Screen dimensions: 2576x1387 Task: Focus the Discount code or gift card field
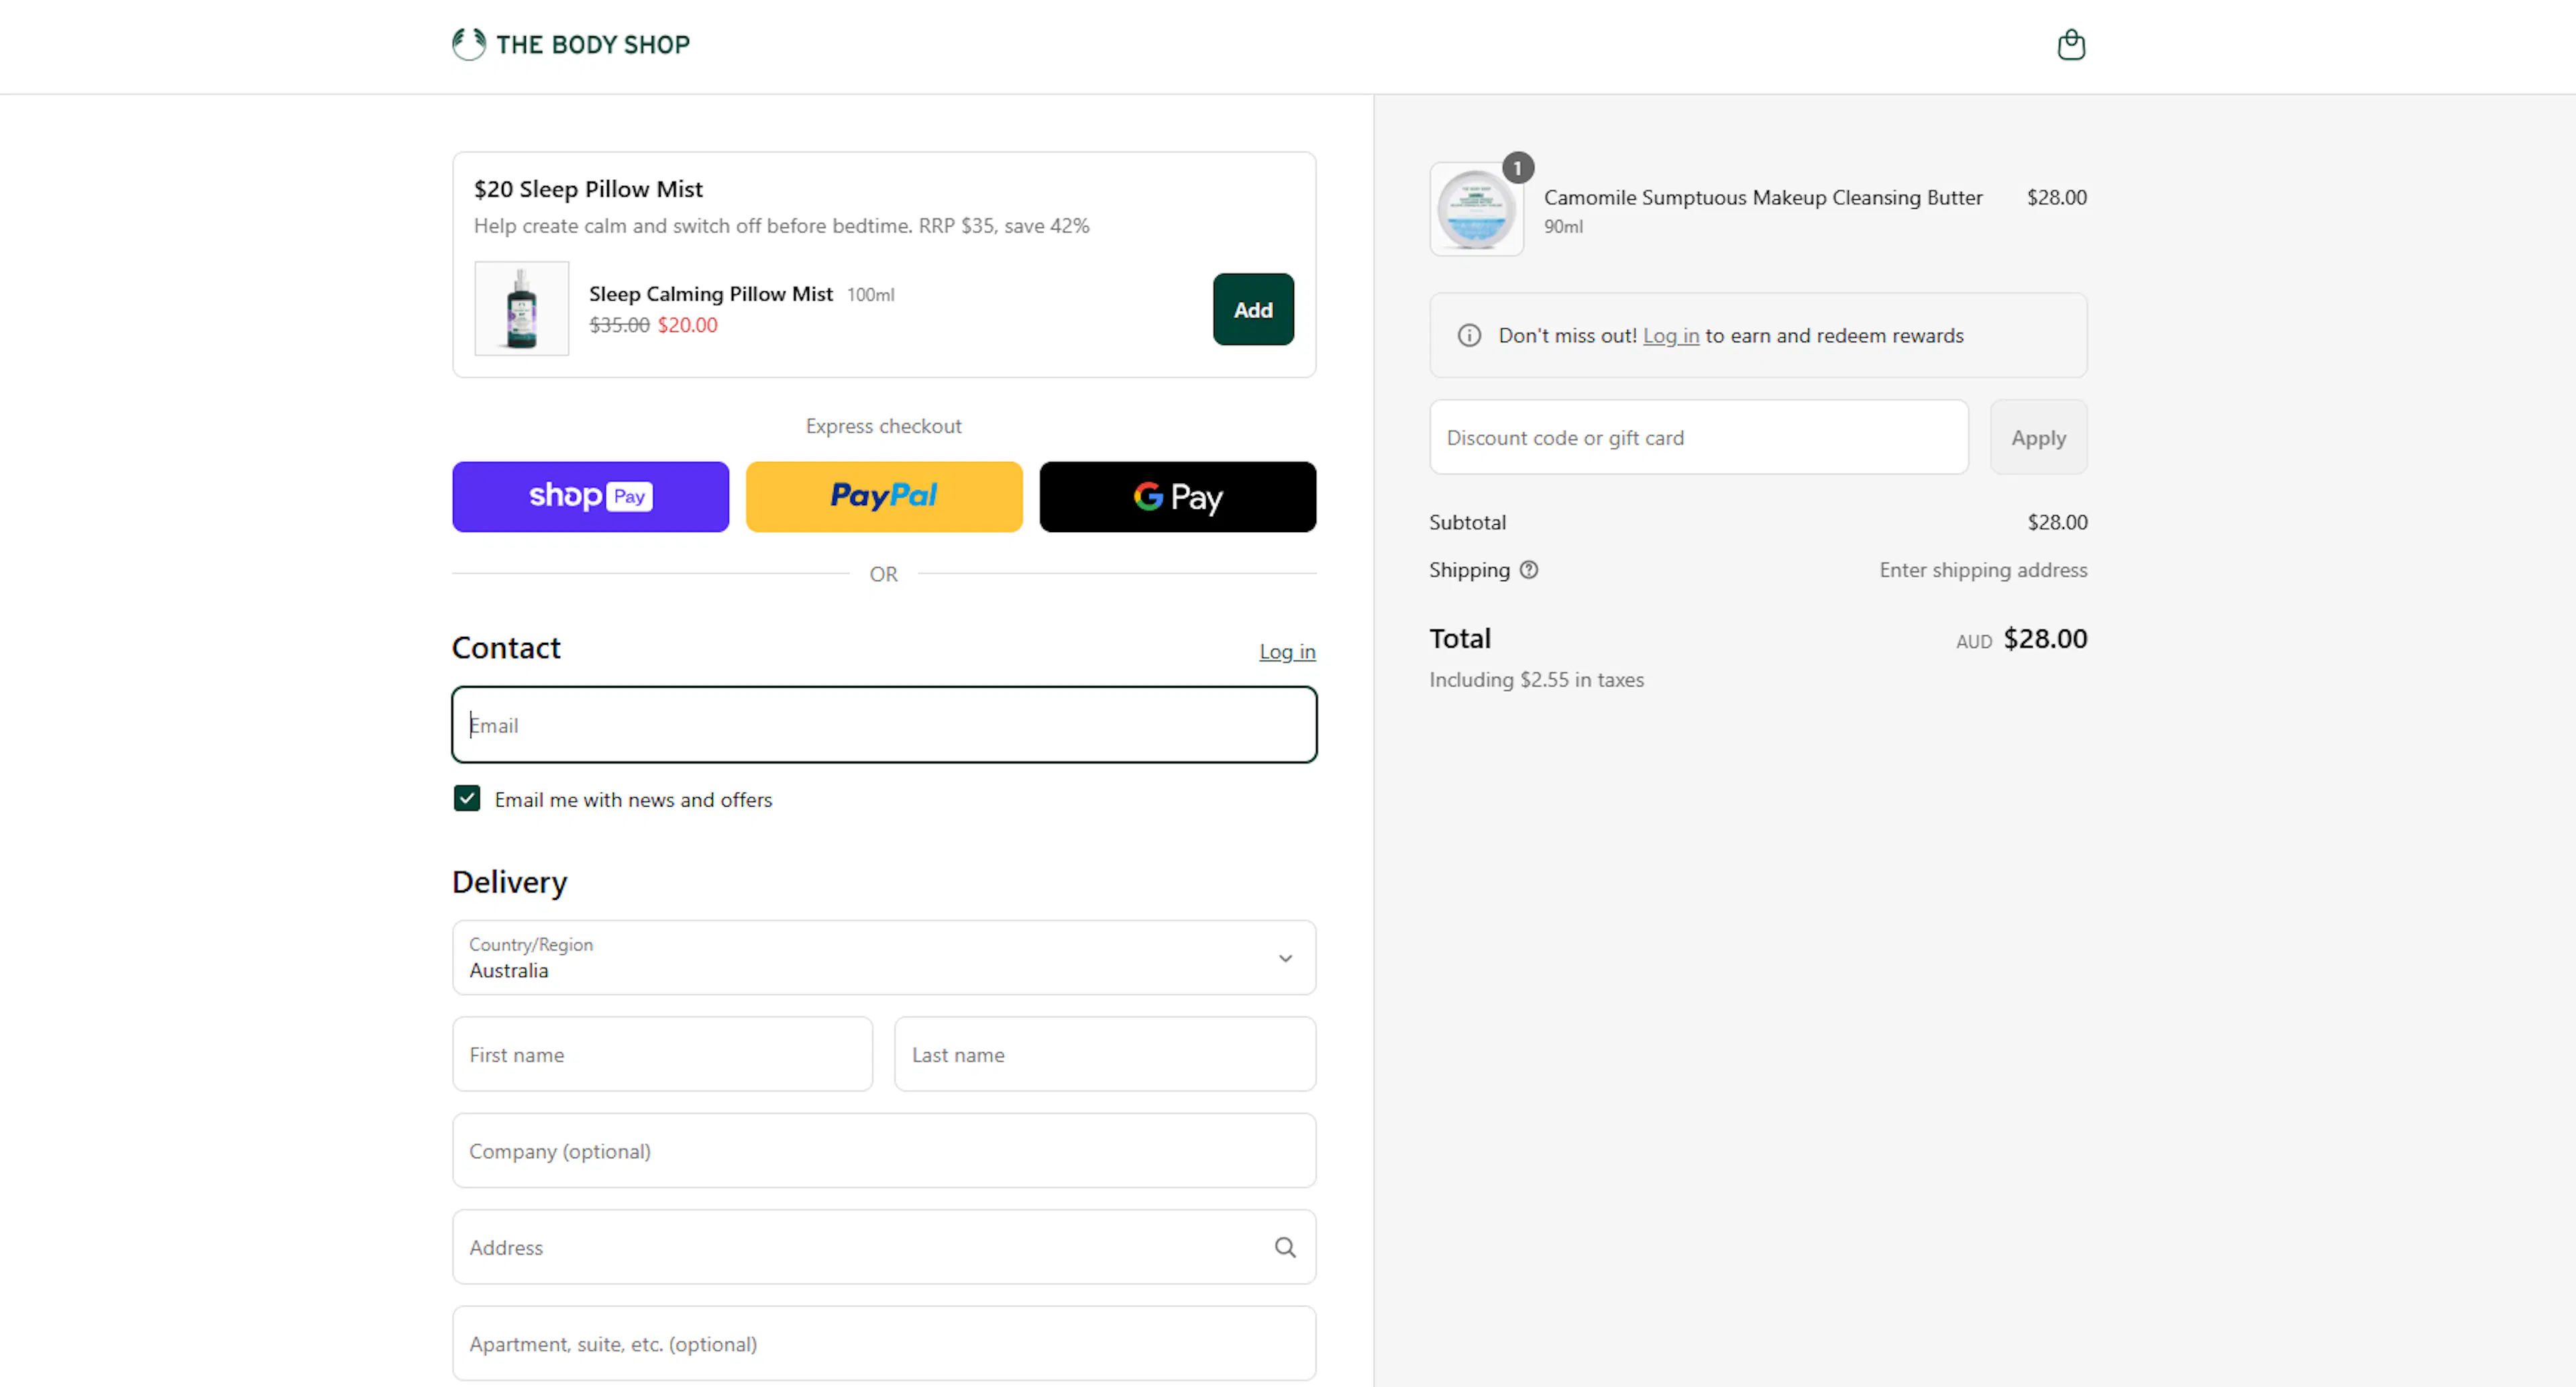(x=1699, y=438)
